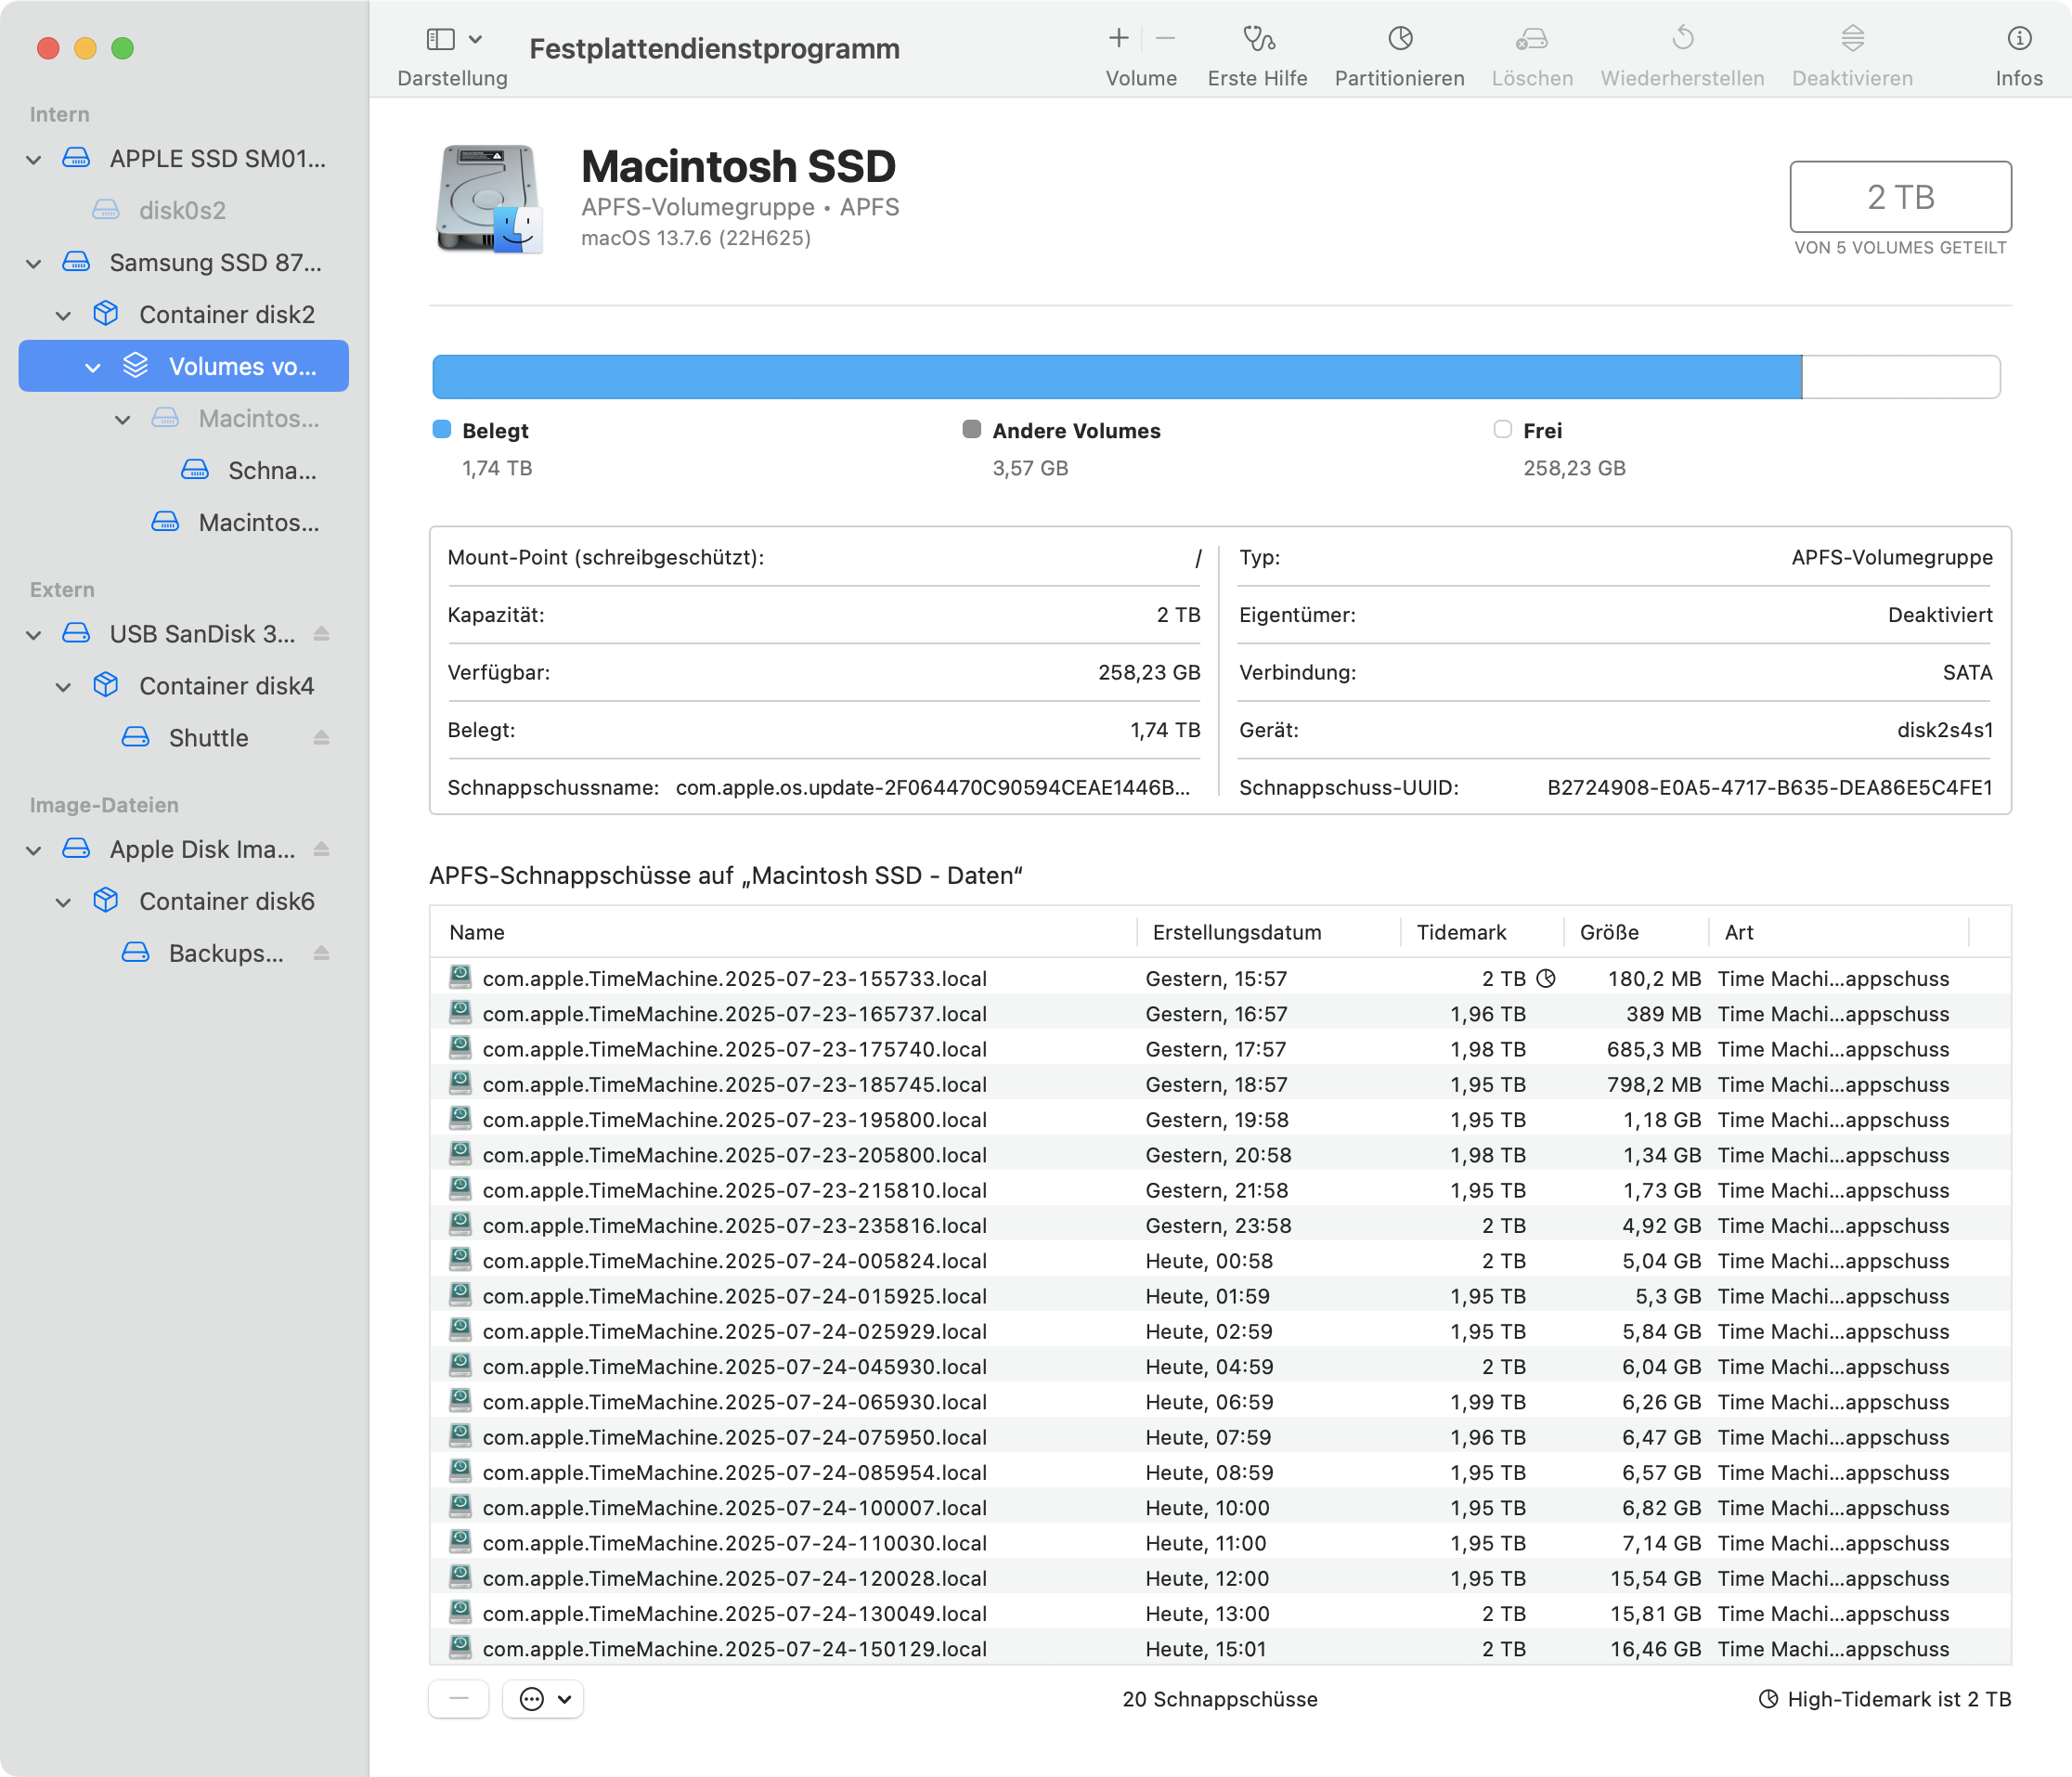Select disk0s2 in the sidebar
2072x1777 pixels.
click(183, 211)
